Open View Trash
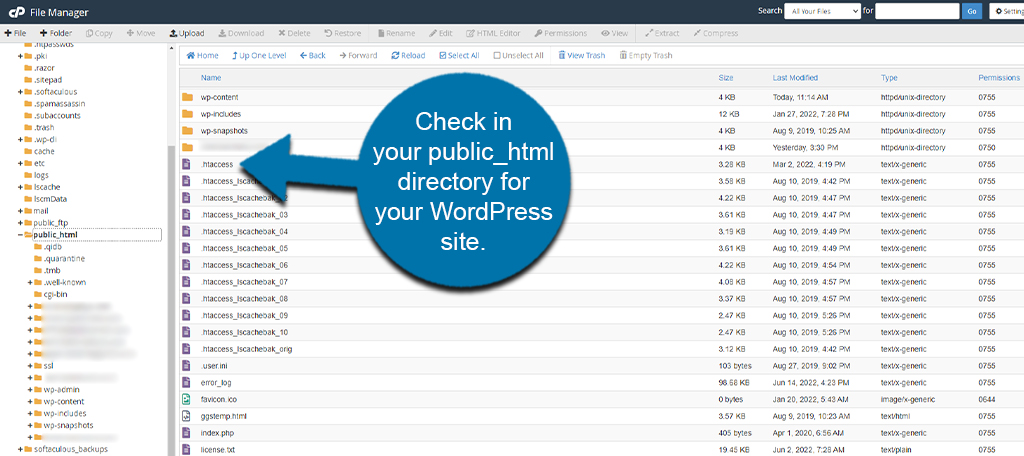The height and width of the screenshot is (456, 1024). (581, 56)
